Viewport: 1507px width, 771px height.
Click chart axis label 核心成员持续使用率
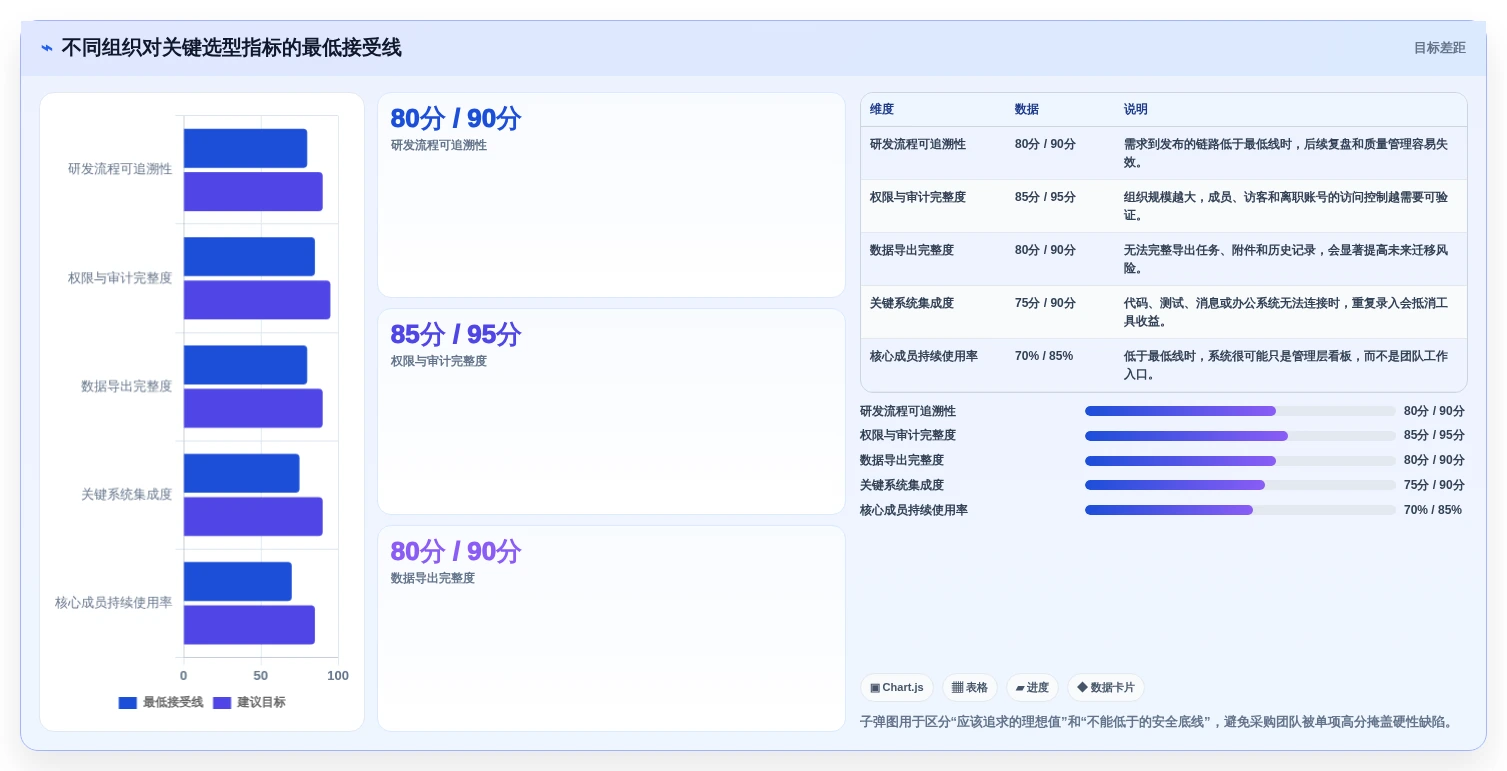pos(113,603)
